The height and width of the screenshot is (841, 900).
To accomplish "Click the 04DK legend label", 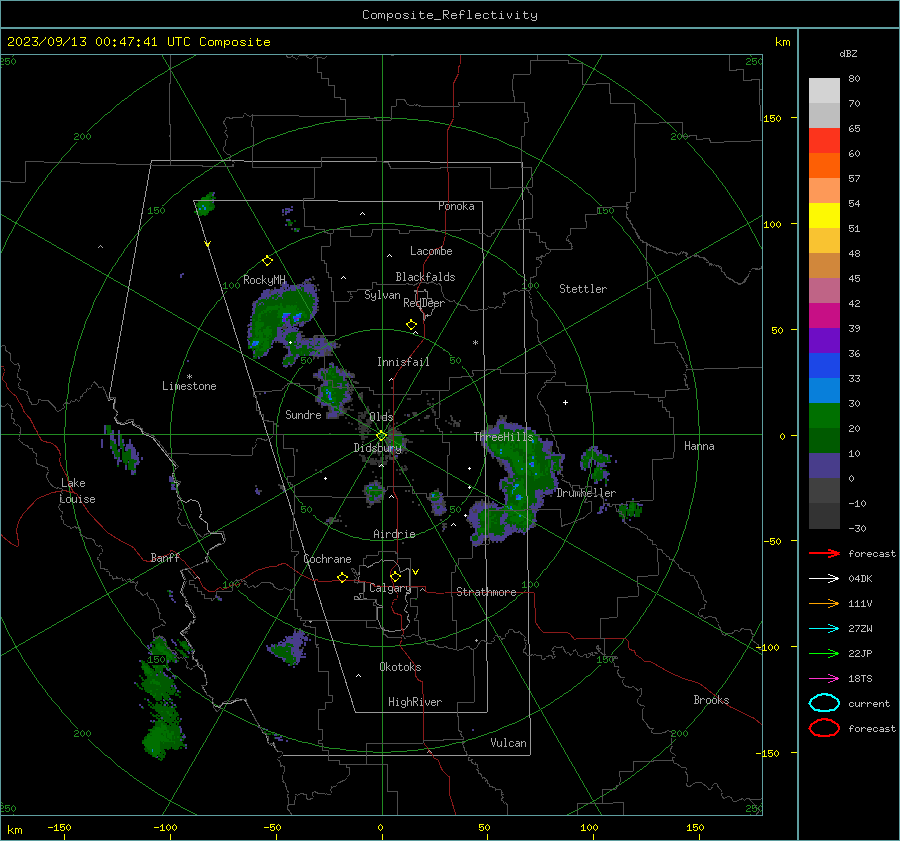I will [860, 578].
